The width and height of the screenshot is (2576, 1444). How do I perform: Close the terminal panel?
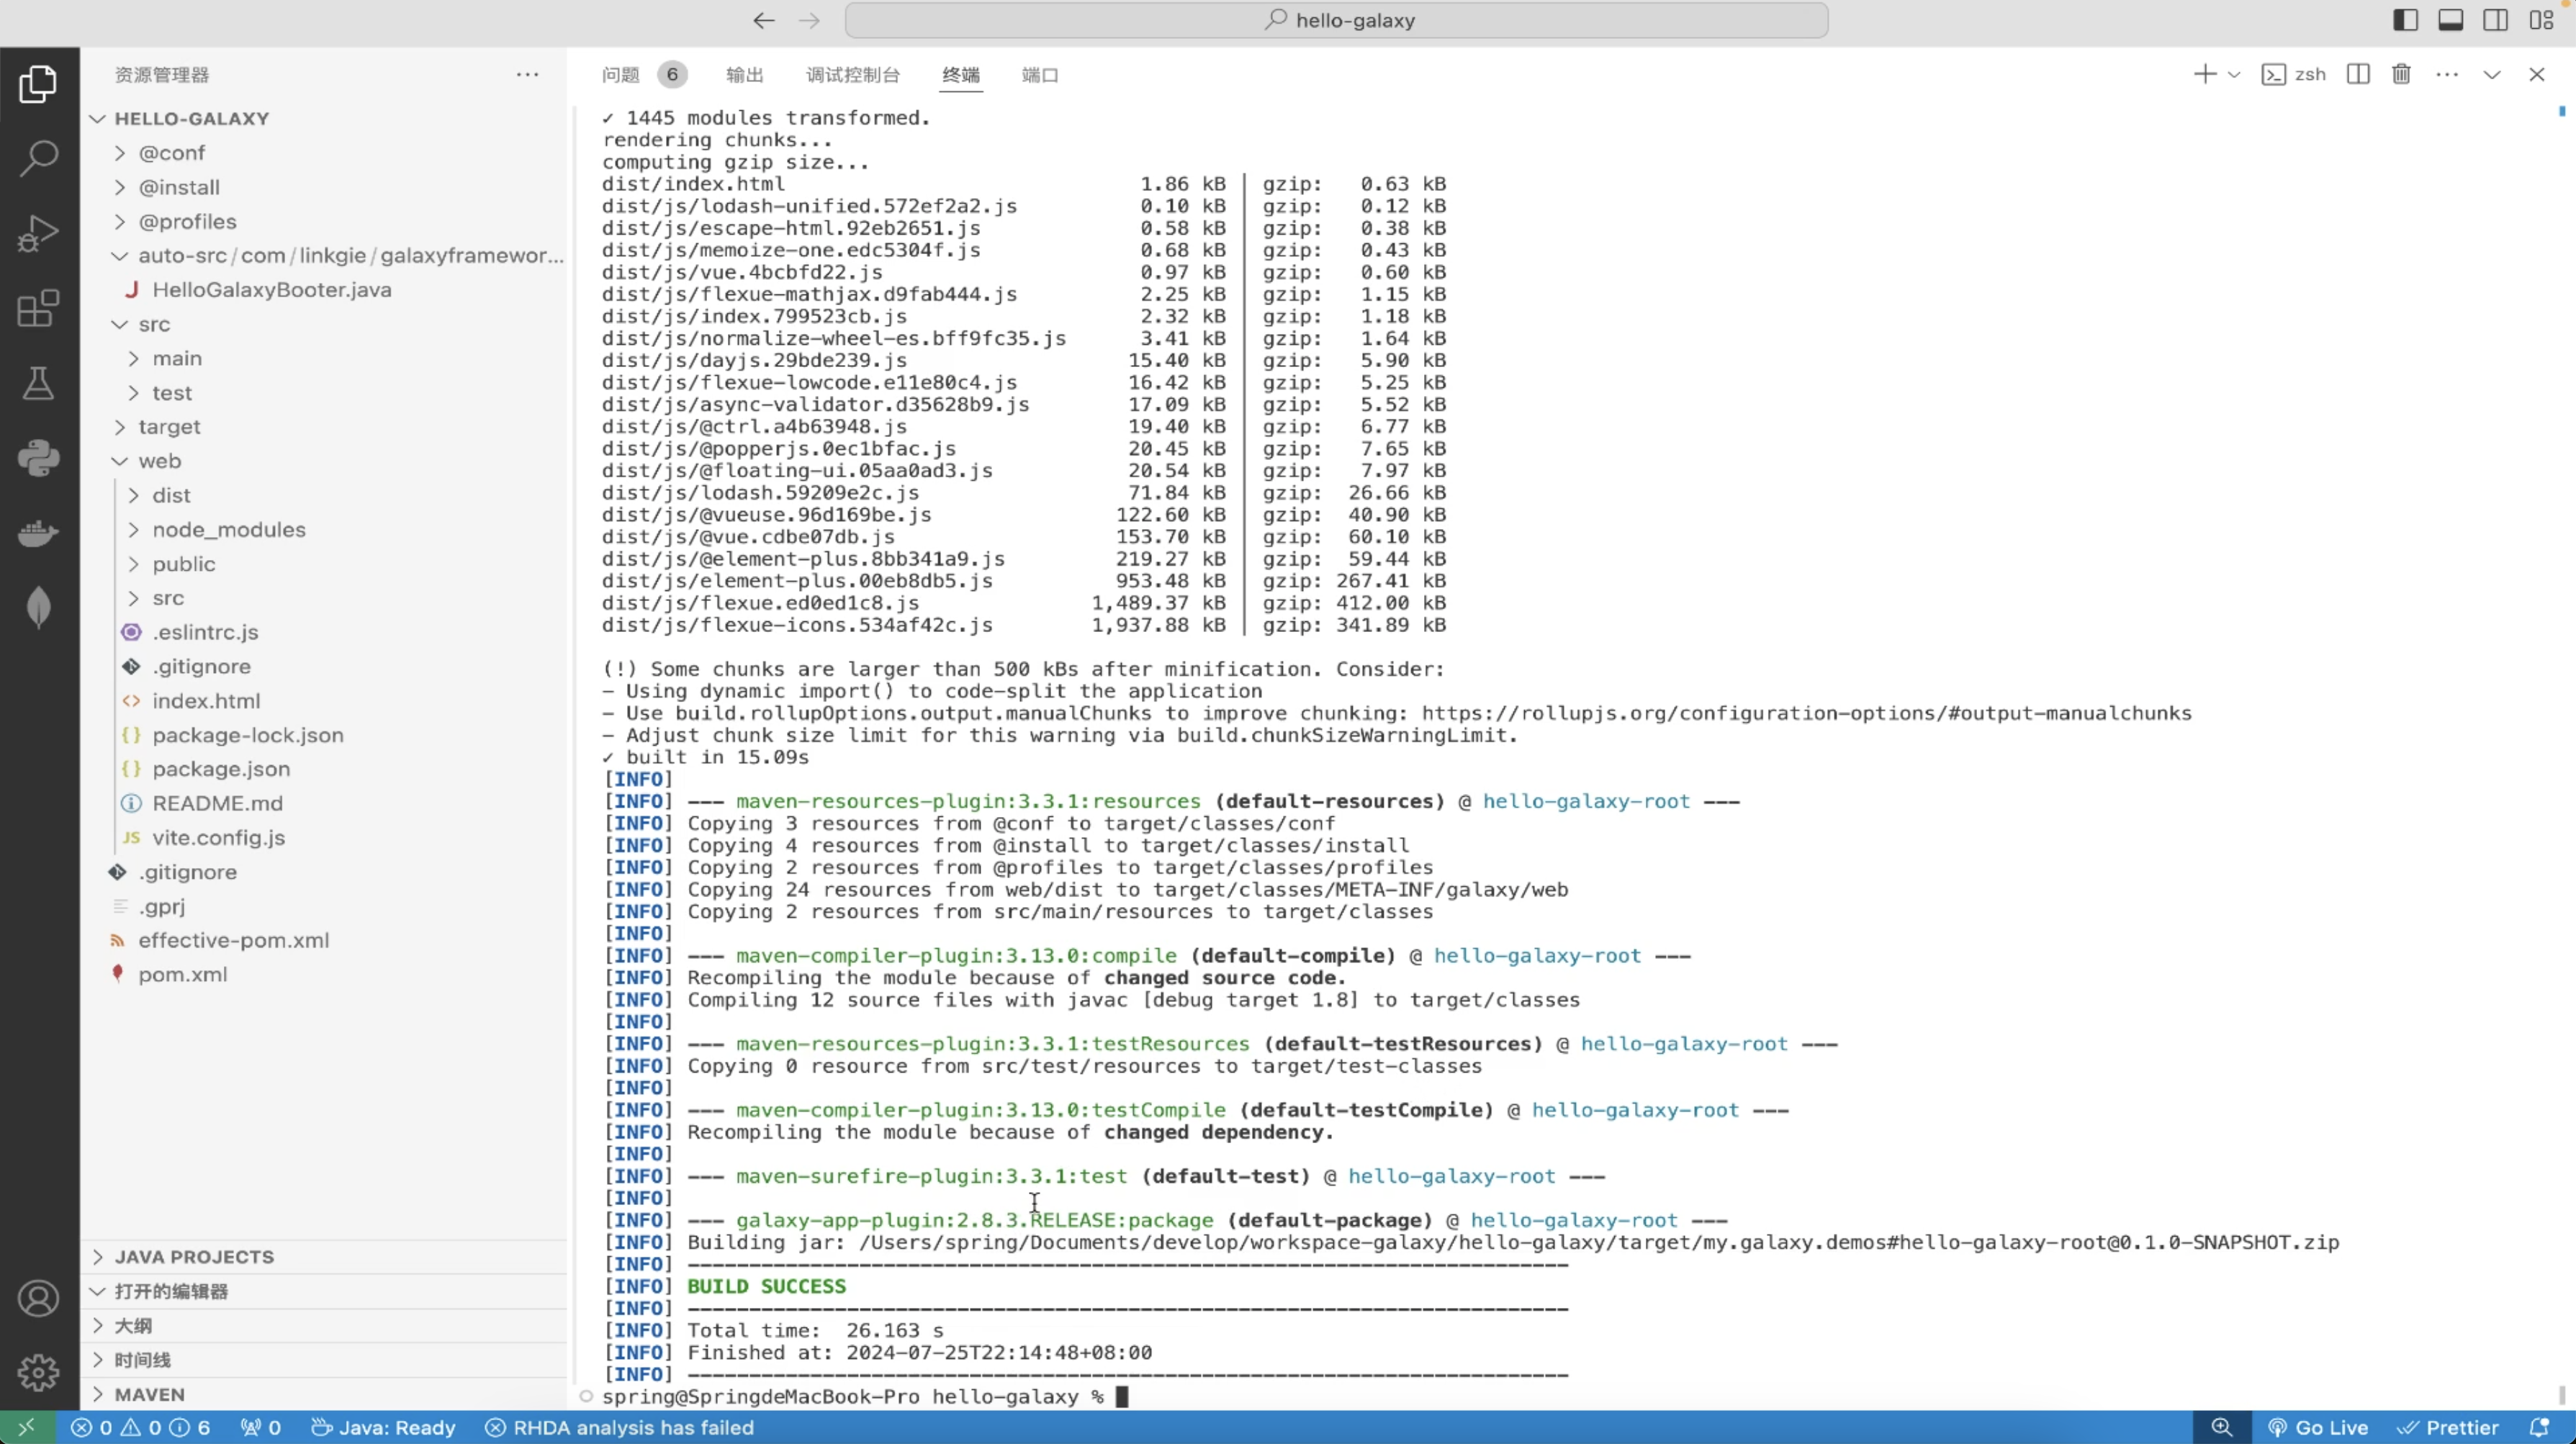2537,74
